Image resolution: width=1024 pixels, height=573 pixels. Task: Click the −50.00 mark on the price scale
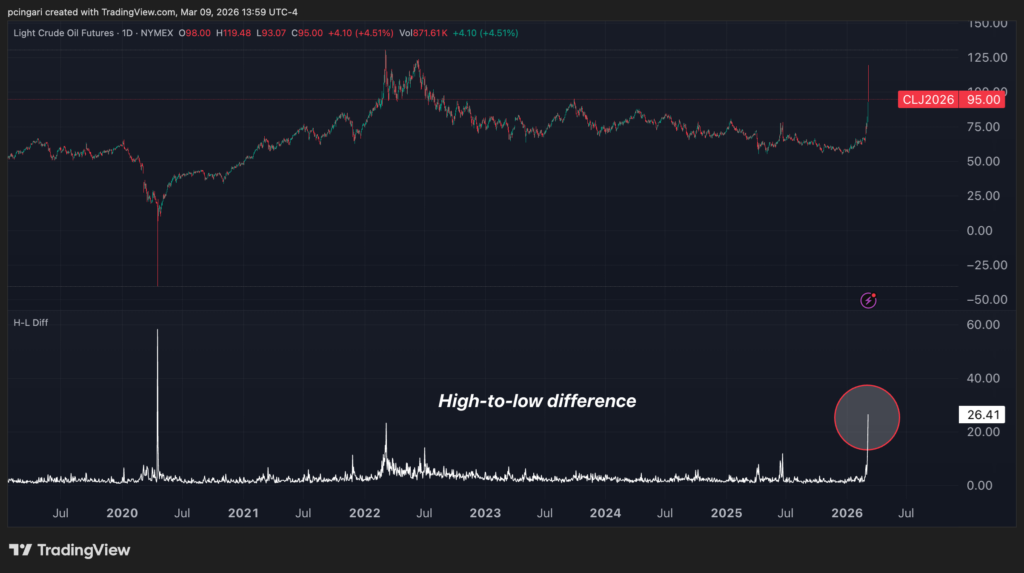click(x=984, y=300)
